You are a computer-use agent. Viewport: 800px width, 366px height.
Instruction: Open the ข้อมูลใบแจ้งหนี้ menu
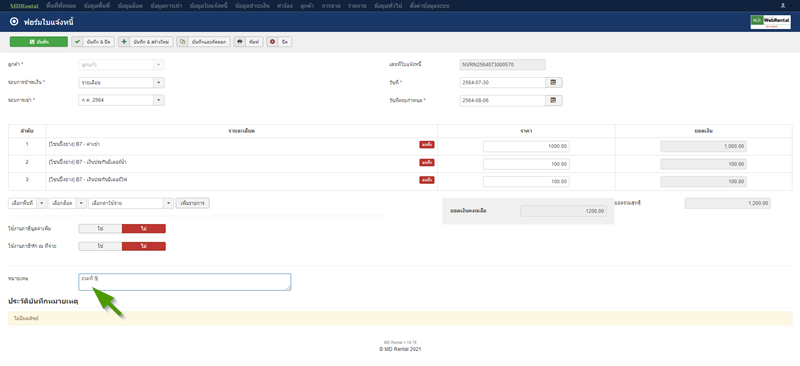point(208,6)
